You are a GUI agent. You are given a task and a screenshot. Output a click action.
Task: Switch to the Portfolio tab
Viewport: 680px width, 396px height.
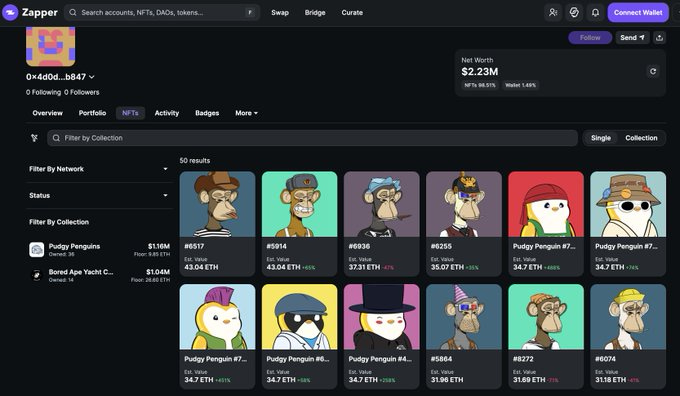(x=92, y=113)
